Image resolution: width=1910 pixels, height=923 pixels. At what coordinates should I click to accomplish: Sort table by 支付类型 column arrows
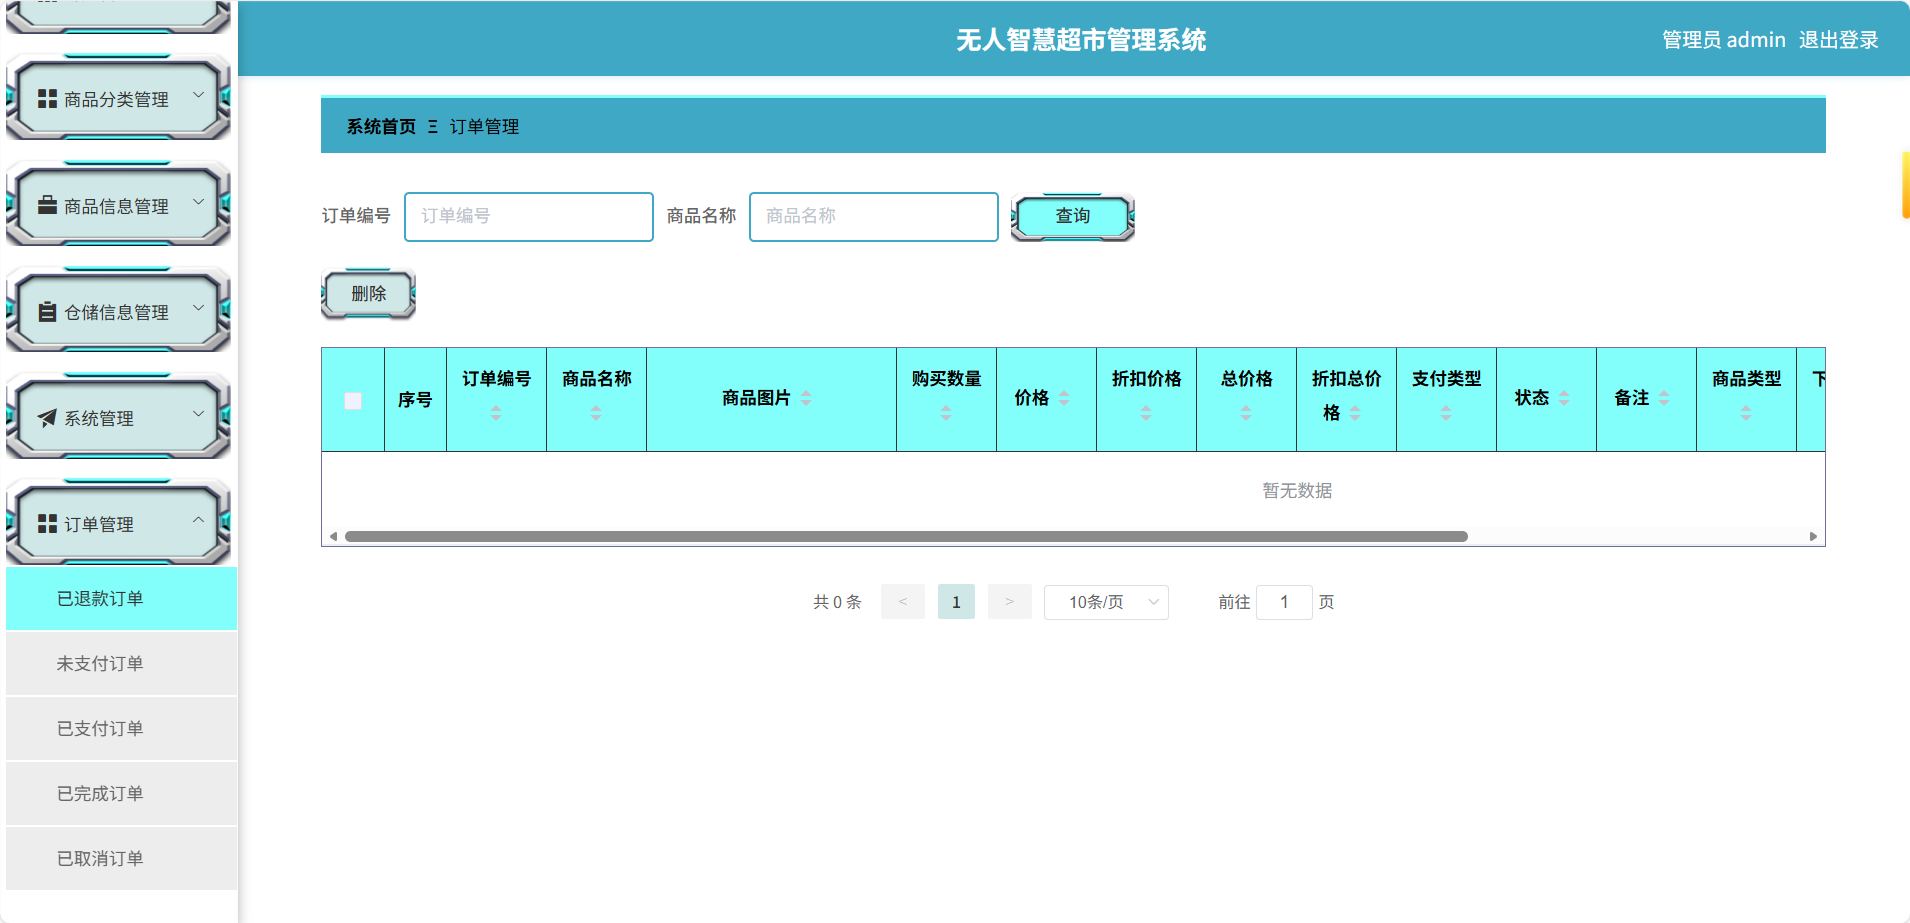[1446, 412]
